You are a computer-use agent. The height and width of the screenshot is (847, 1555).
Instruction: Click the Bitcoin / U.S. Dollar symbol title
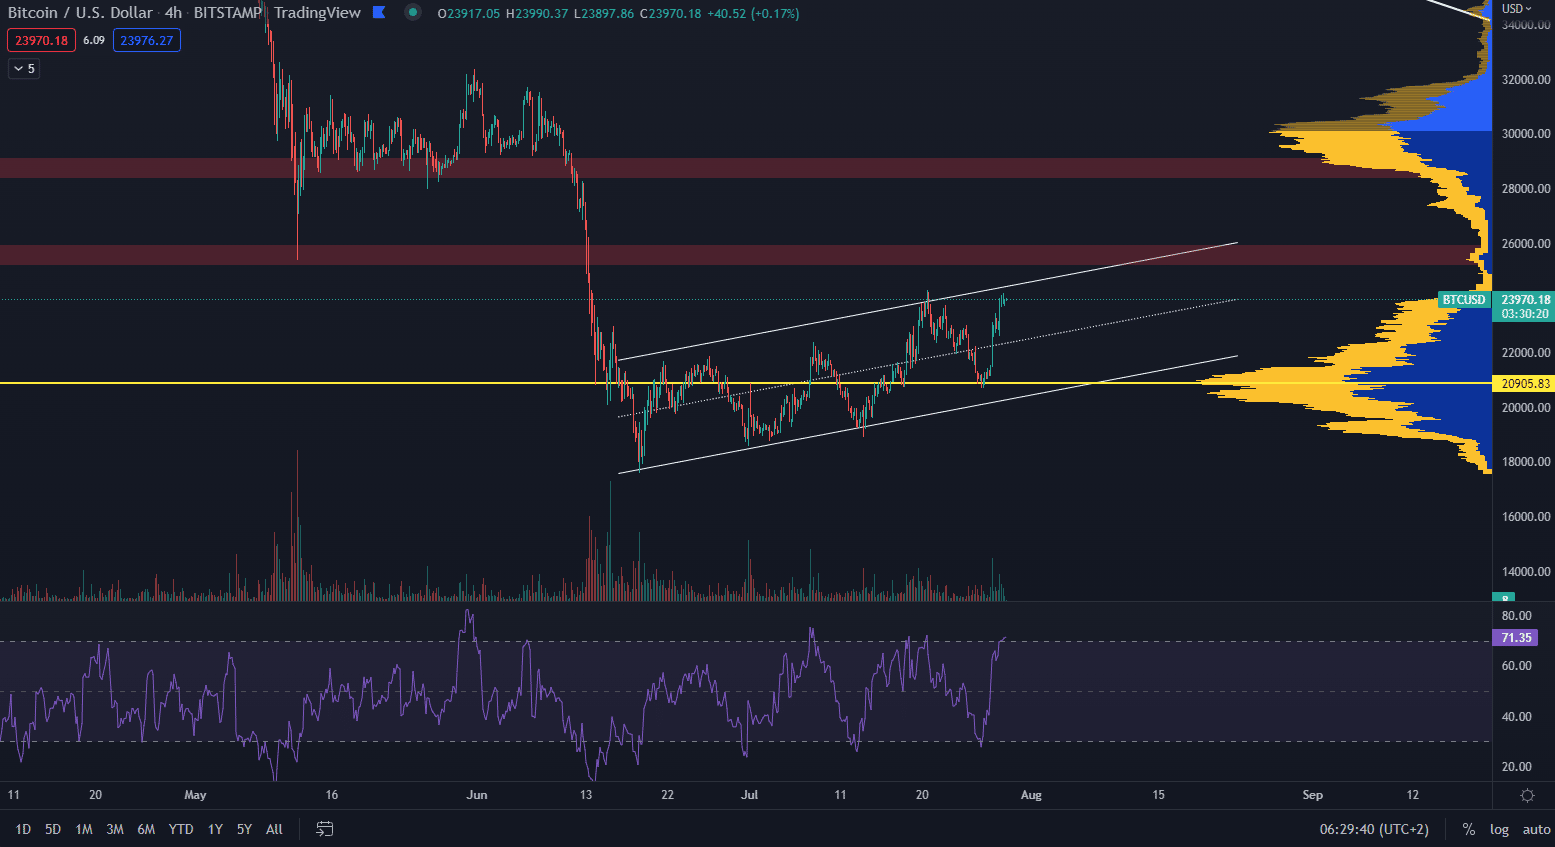coord(81,13)
